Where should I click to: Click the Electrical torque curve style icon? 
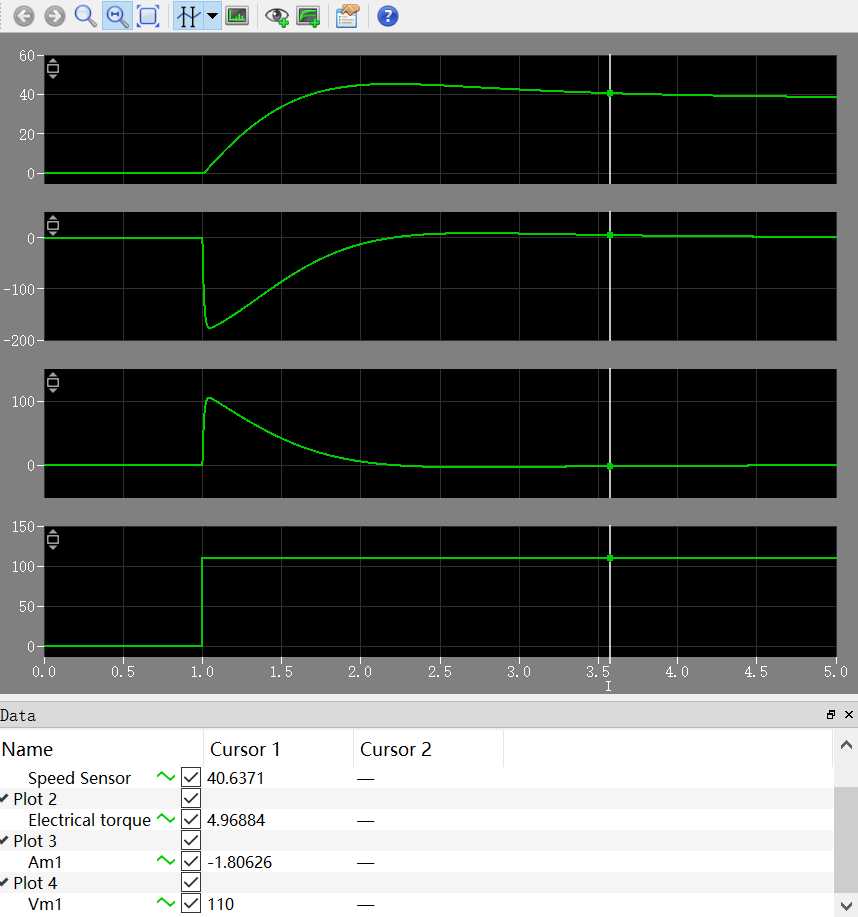click(166, 819)
